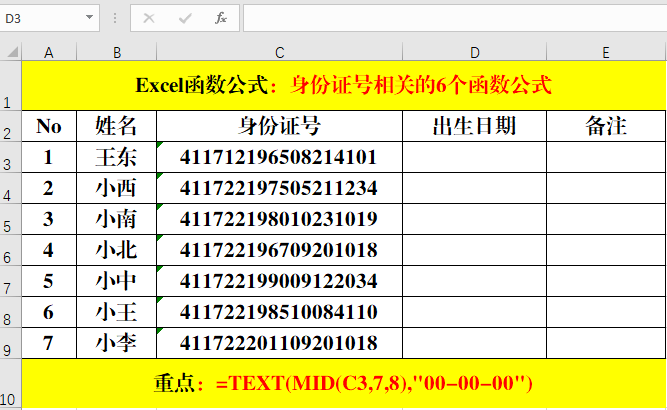This screenshot has height=410, width=667.
Task: Click the 'No' header cell
Action: (x=49, y=126)
